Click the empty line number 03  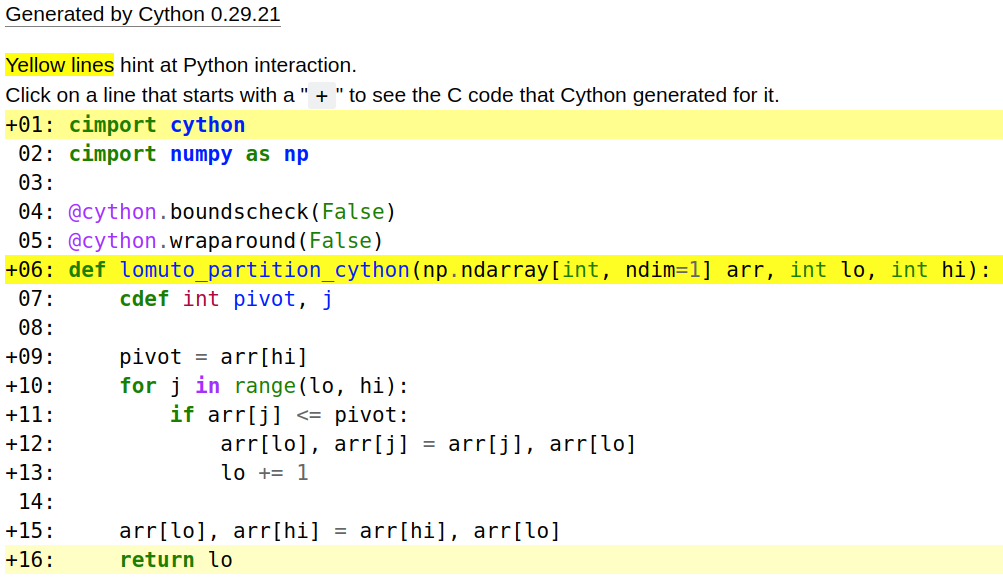point(36,183)
